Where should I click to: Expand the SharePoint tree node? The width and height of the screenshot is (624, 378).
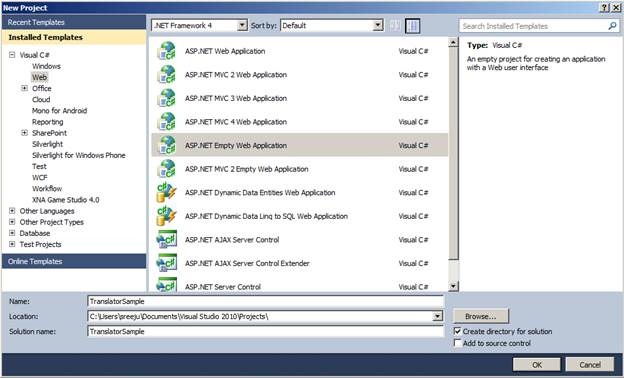click(25, 133)
